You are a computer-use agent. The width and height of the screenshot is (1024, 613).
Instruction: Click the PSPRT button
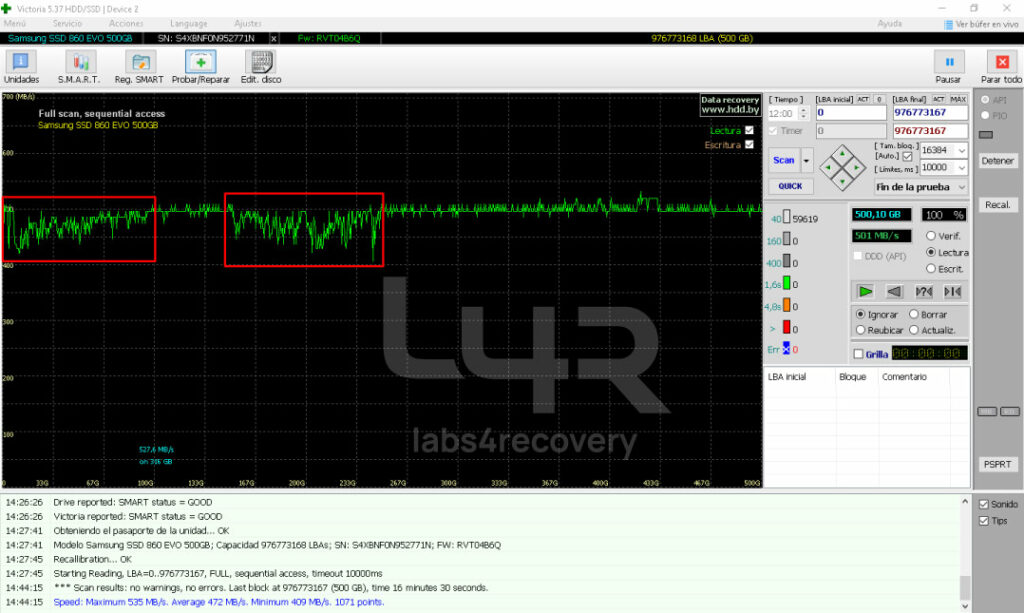tap(997, 464)
